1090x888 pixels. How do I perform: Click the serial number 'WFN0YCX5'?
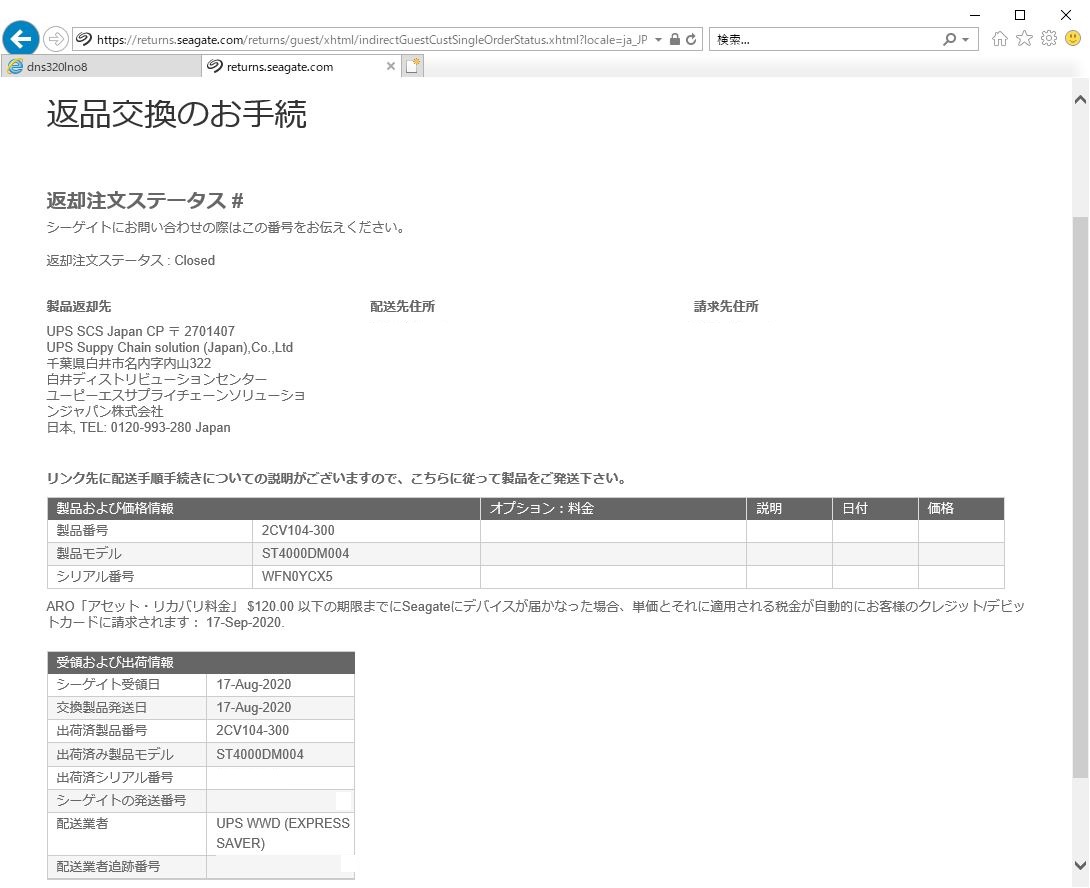pos(297,576)
